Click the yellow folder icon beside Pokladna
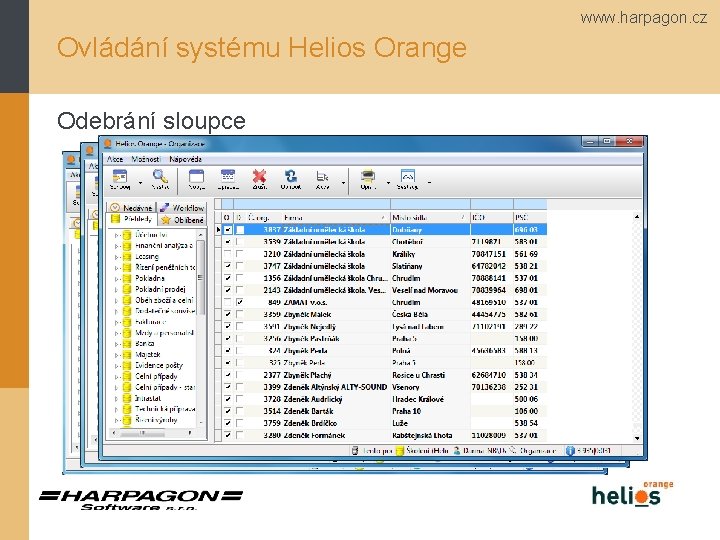Viewport: 720px width, 540px height. click(127, 278)
